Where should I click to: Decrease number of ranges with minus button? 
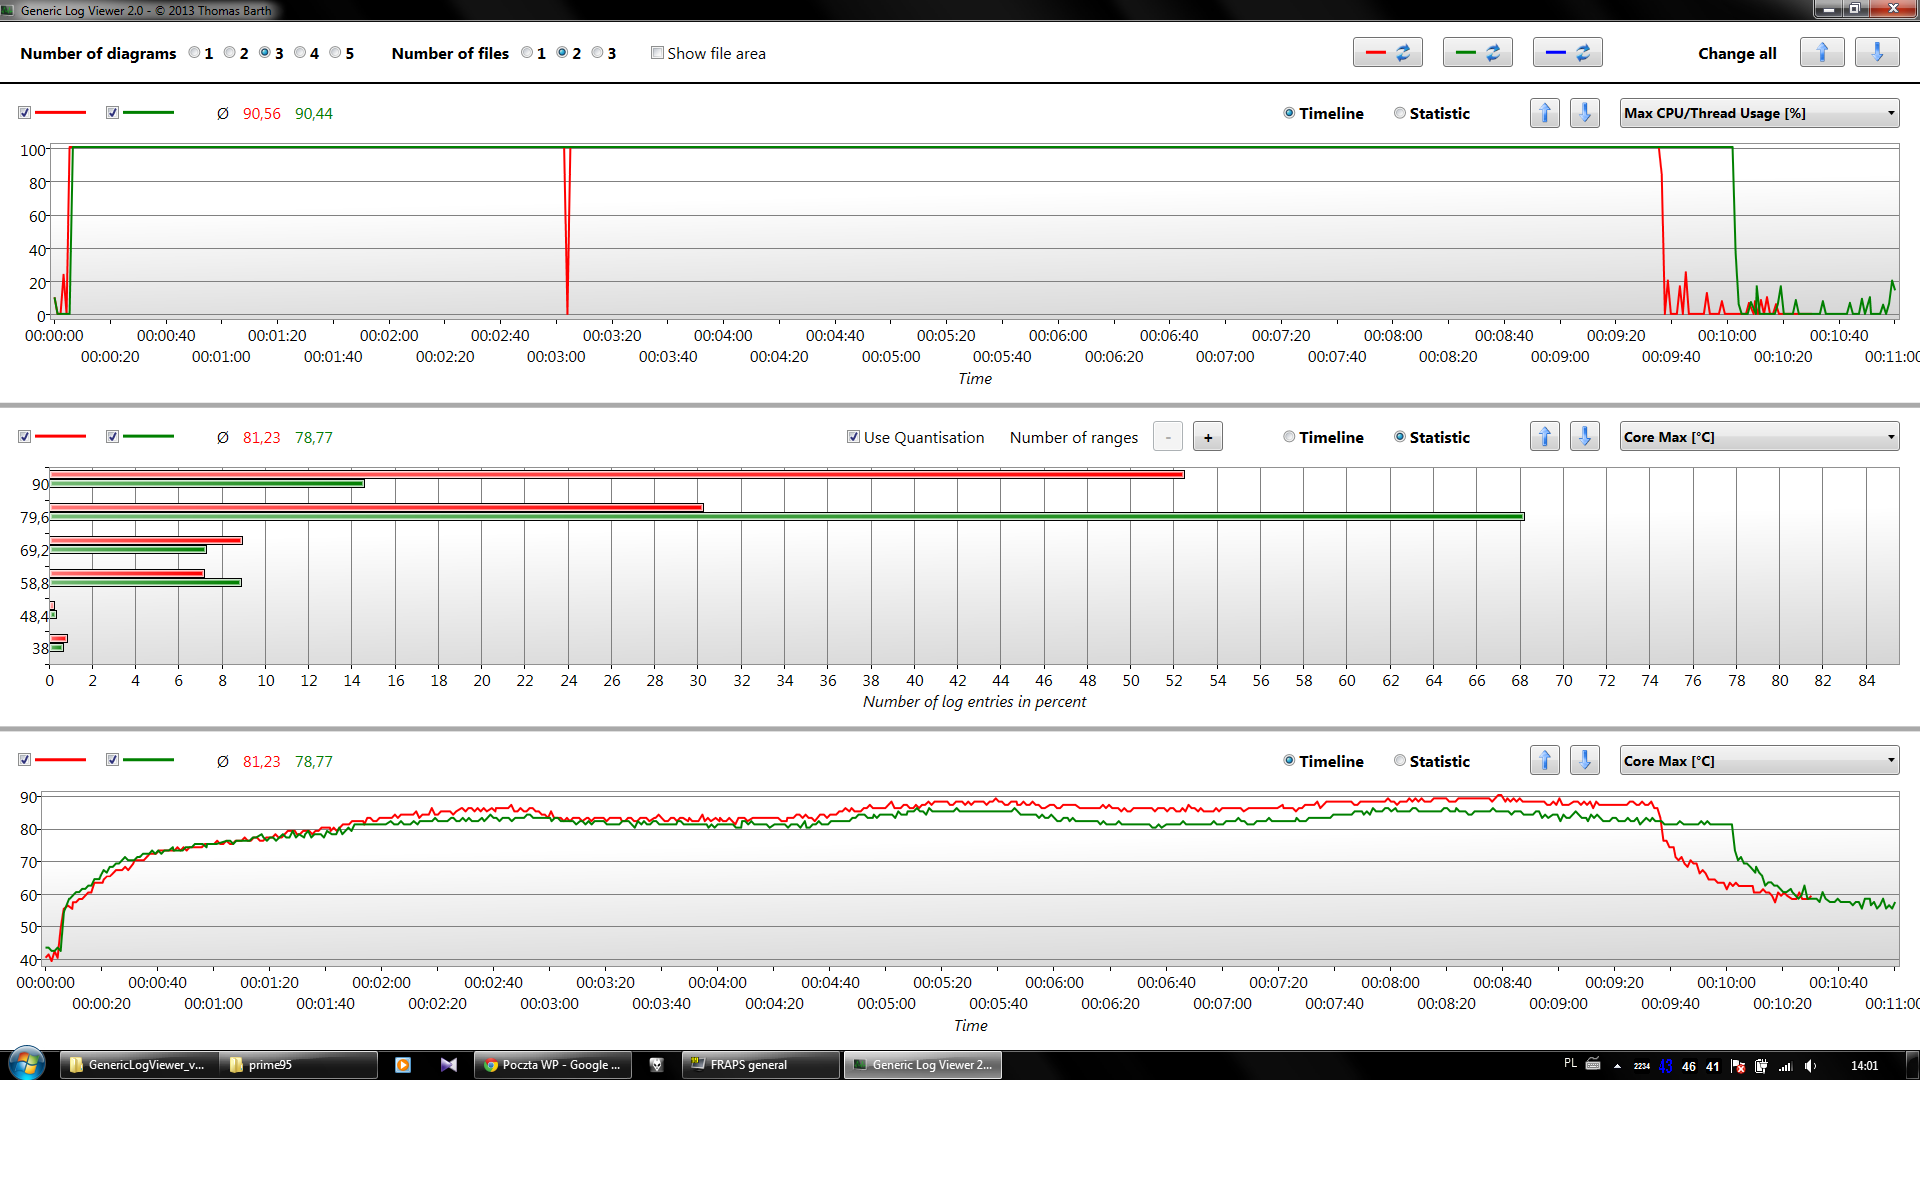click(x=1168, y=437)
